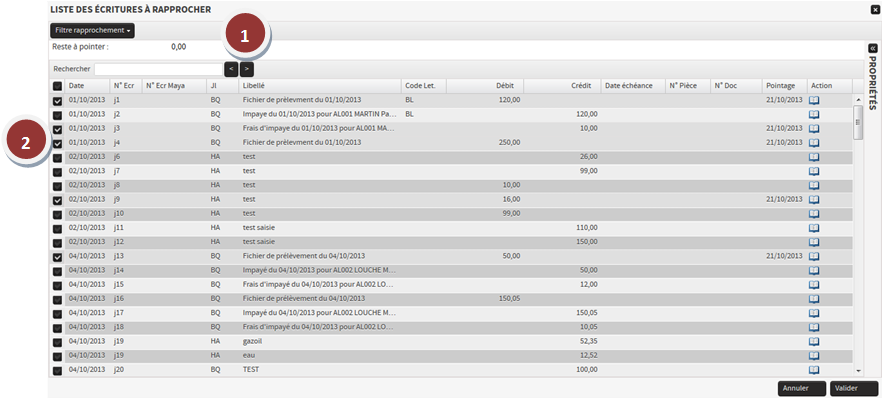
Task: Open the action book icon for entry j14
Action: coord(813,270)
